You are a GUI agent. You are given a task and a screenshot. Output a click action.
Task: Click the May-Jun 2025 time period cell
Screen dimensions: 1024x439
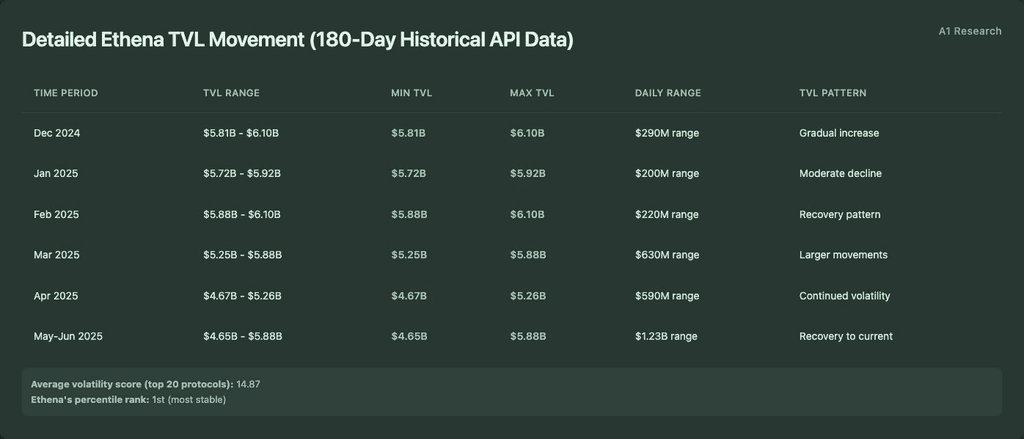[x=68, y=336]
